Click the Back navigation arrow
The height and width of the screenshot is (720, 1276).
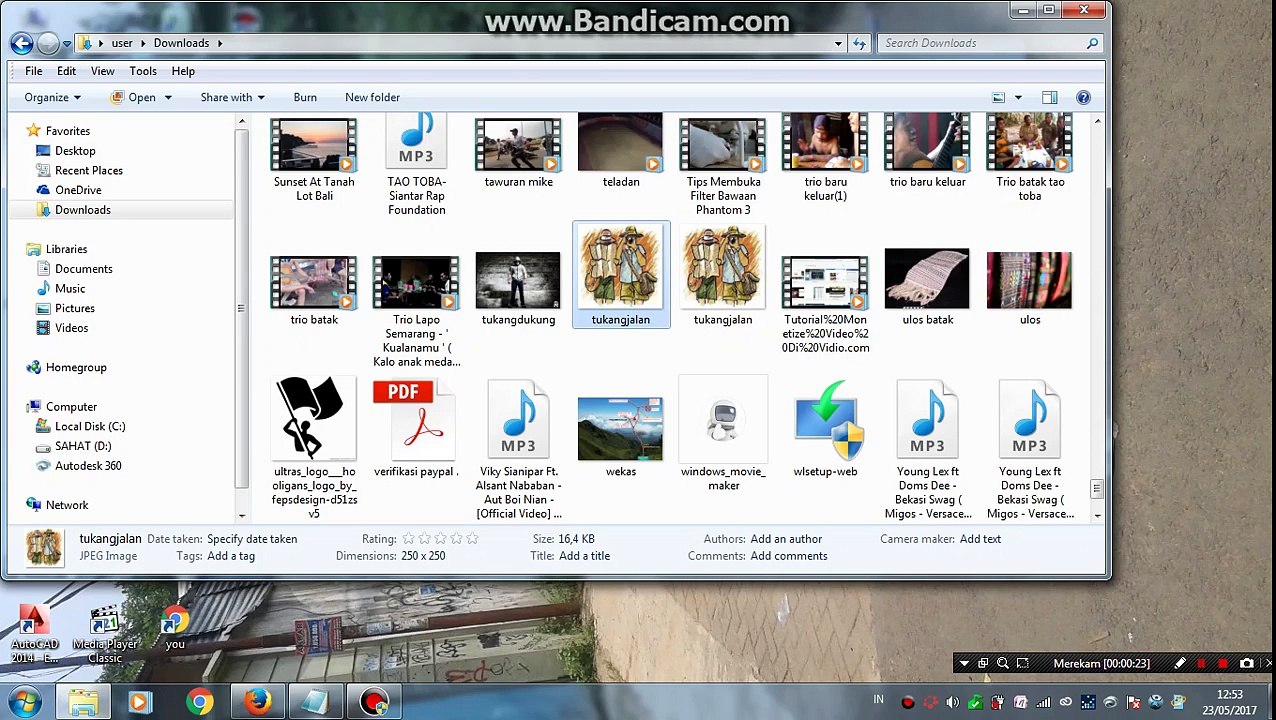click(21, 43)
